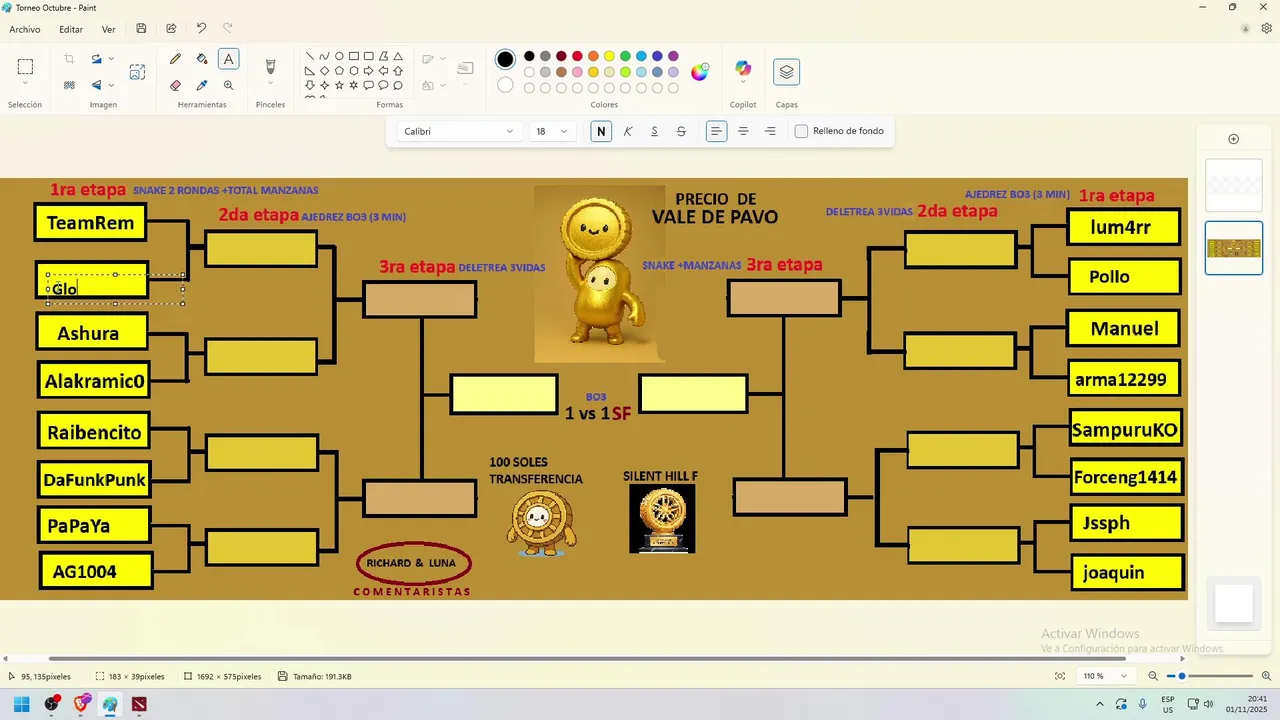This screenshot has height=720, width=1280.
Task: Align text to the center
Action: coord(743,131)
